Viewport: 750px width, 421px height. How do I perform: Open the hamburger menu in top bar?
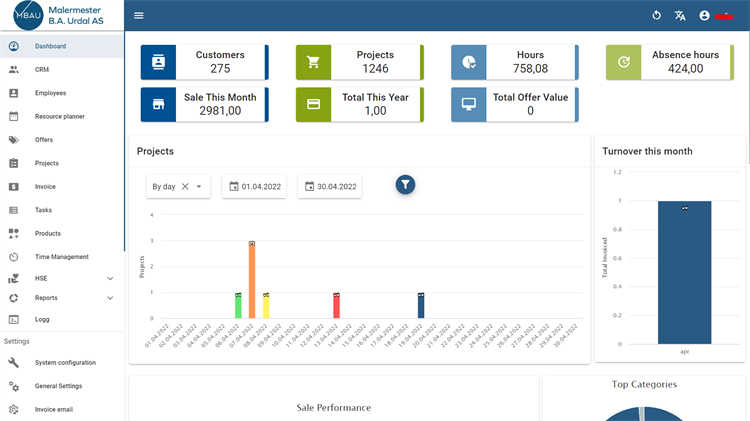pos(139,15)
